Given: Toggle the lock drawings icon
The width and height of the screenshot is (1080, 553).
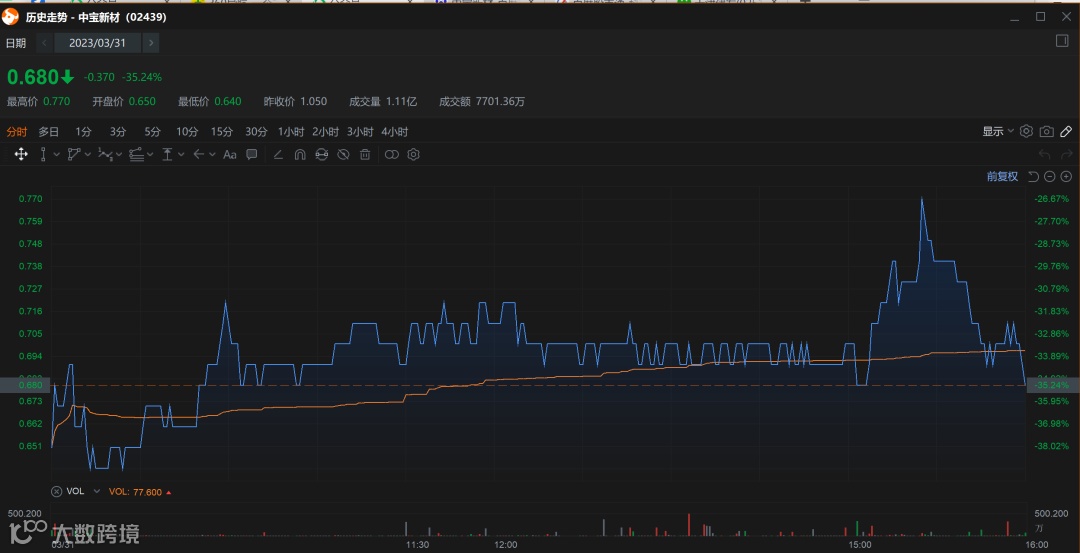Looking at the screenshot, I should [x=322, y=154].
